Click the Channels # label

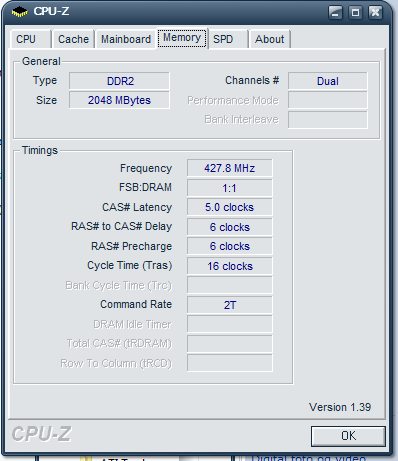(x=252, y=80)
